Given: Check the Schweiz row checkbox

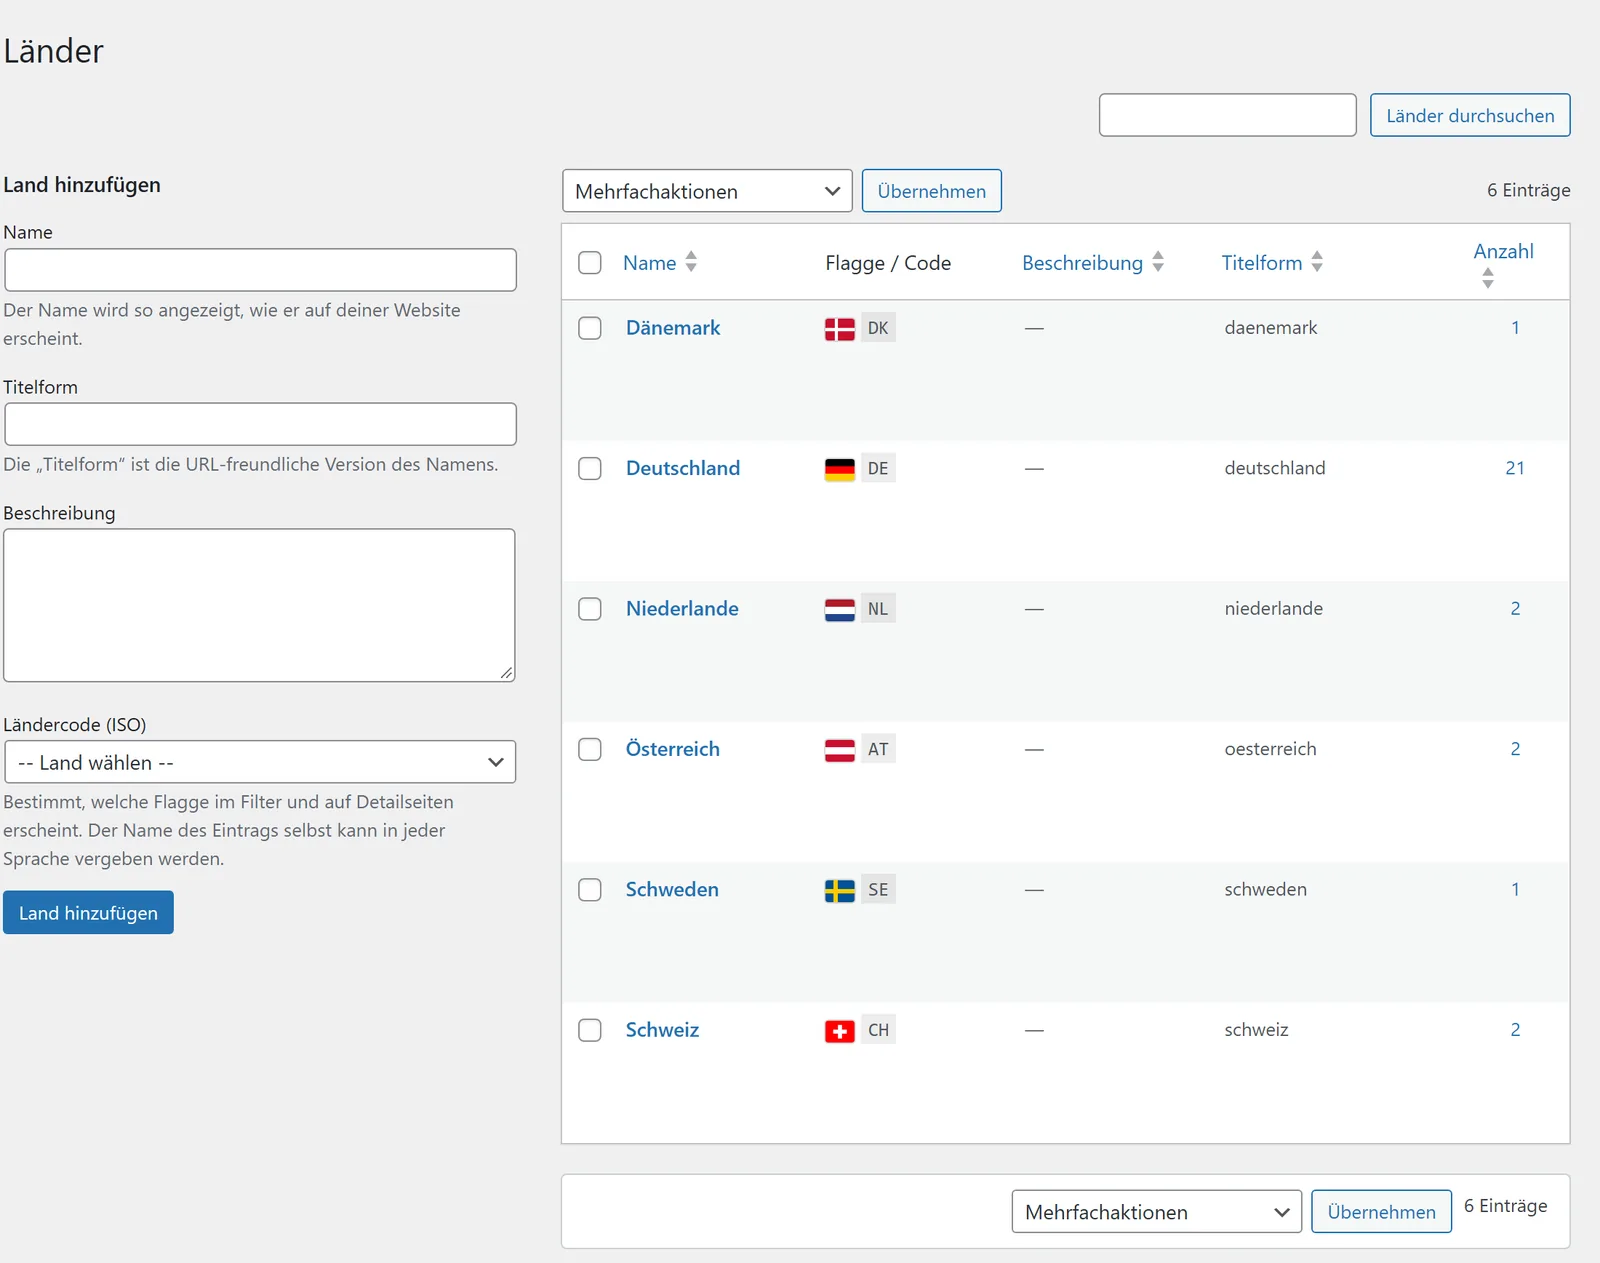Looking at the screenshot, I should coord(590,1030).
